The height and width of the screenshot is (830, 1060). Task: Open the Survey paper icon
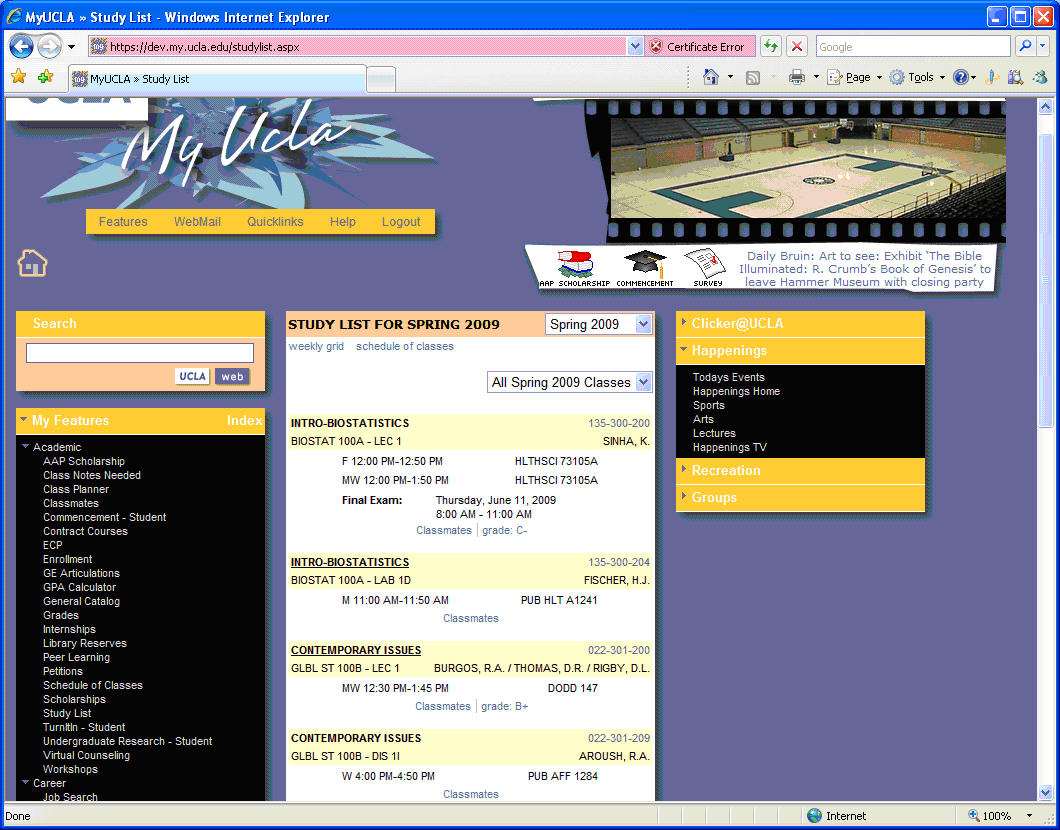tap(705, 266)
